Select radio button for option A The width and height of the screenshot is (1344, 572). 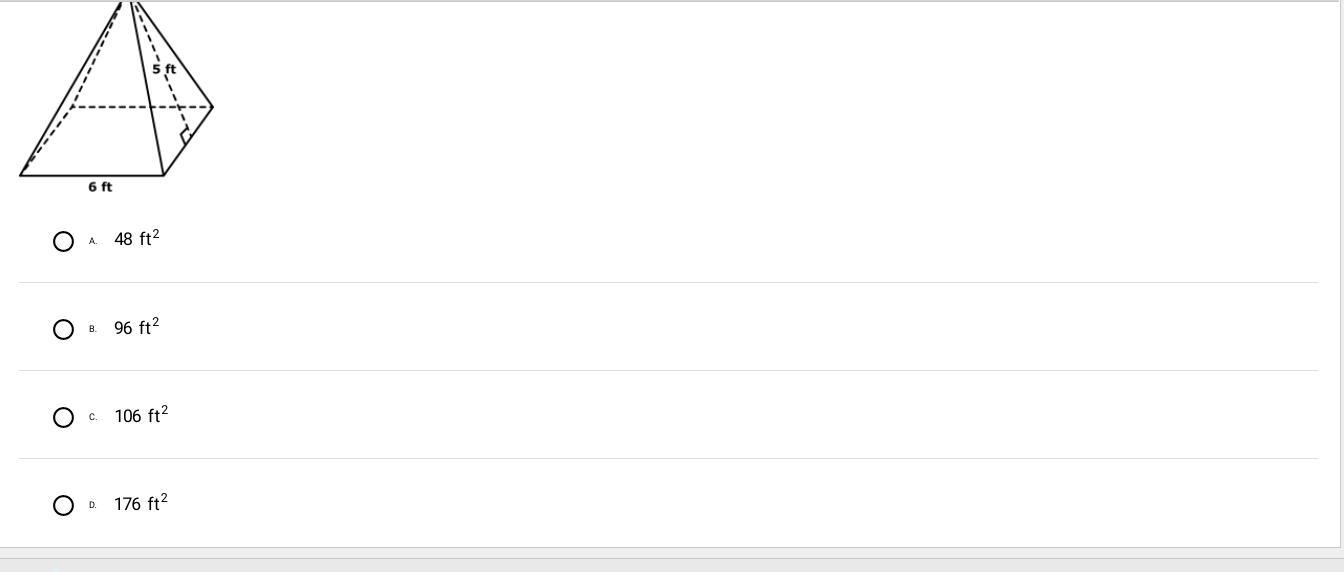[x=63, y=241]
